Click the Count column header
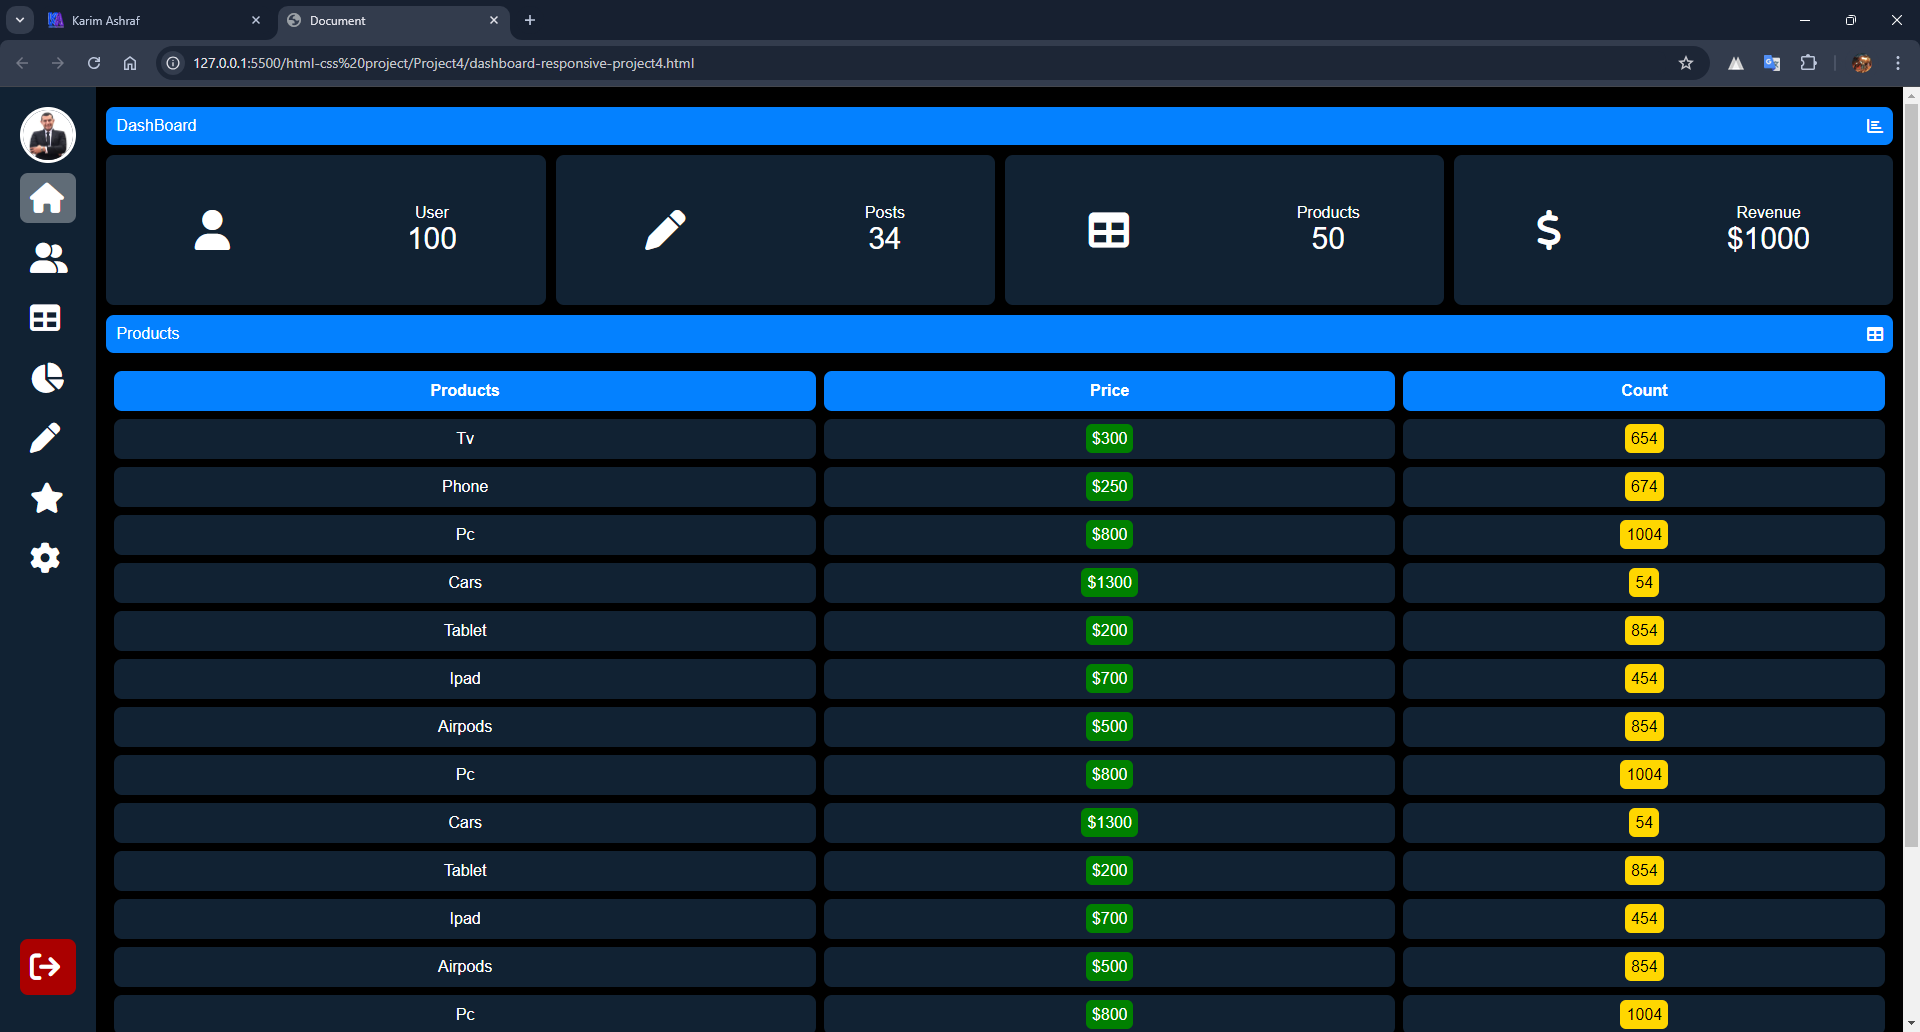1920x1032 pixels. click(x=1643, y=391)
